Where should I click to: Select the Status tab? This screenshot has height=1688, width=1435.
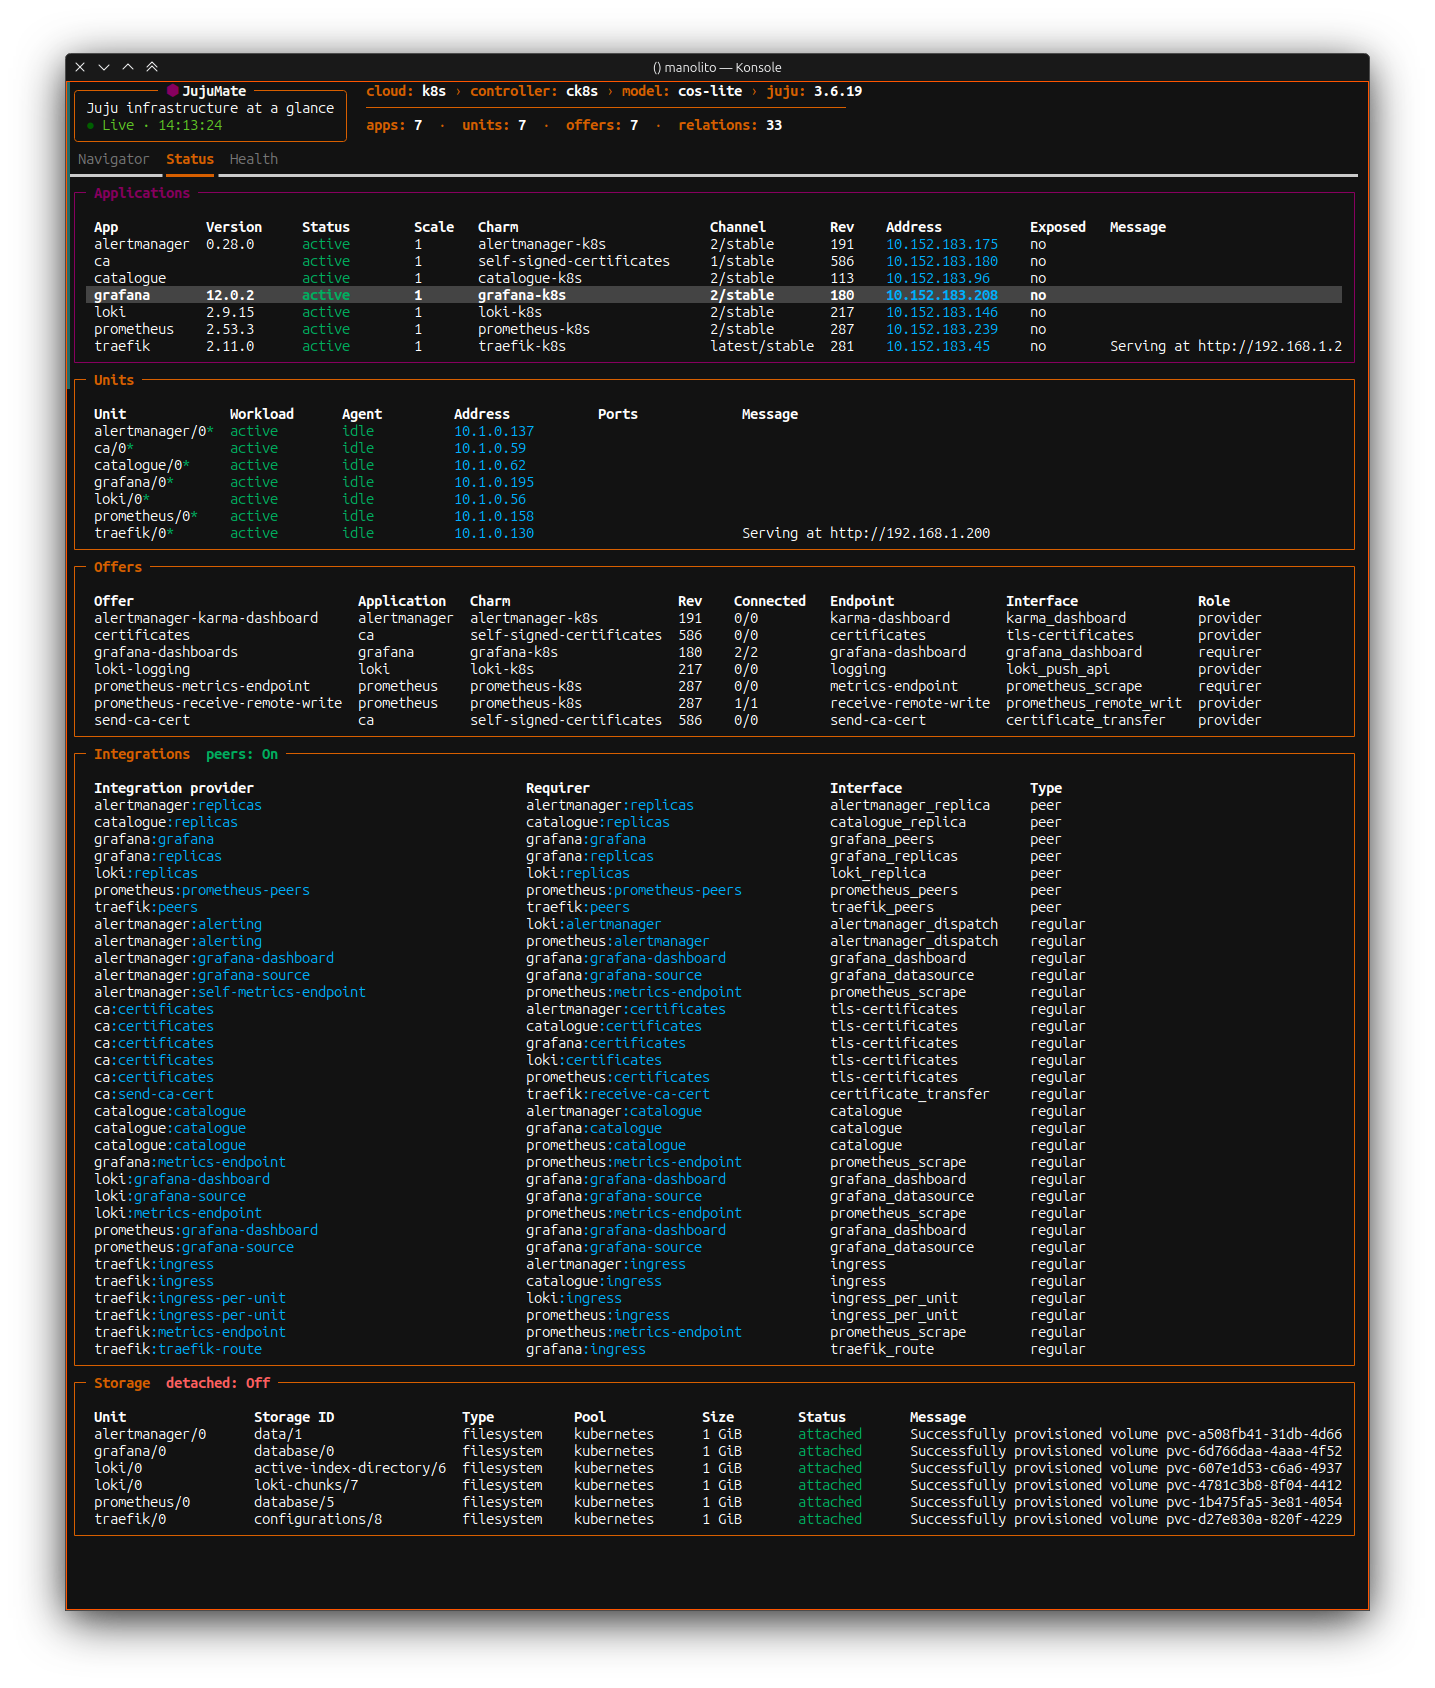[x=190, y=159]
